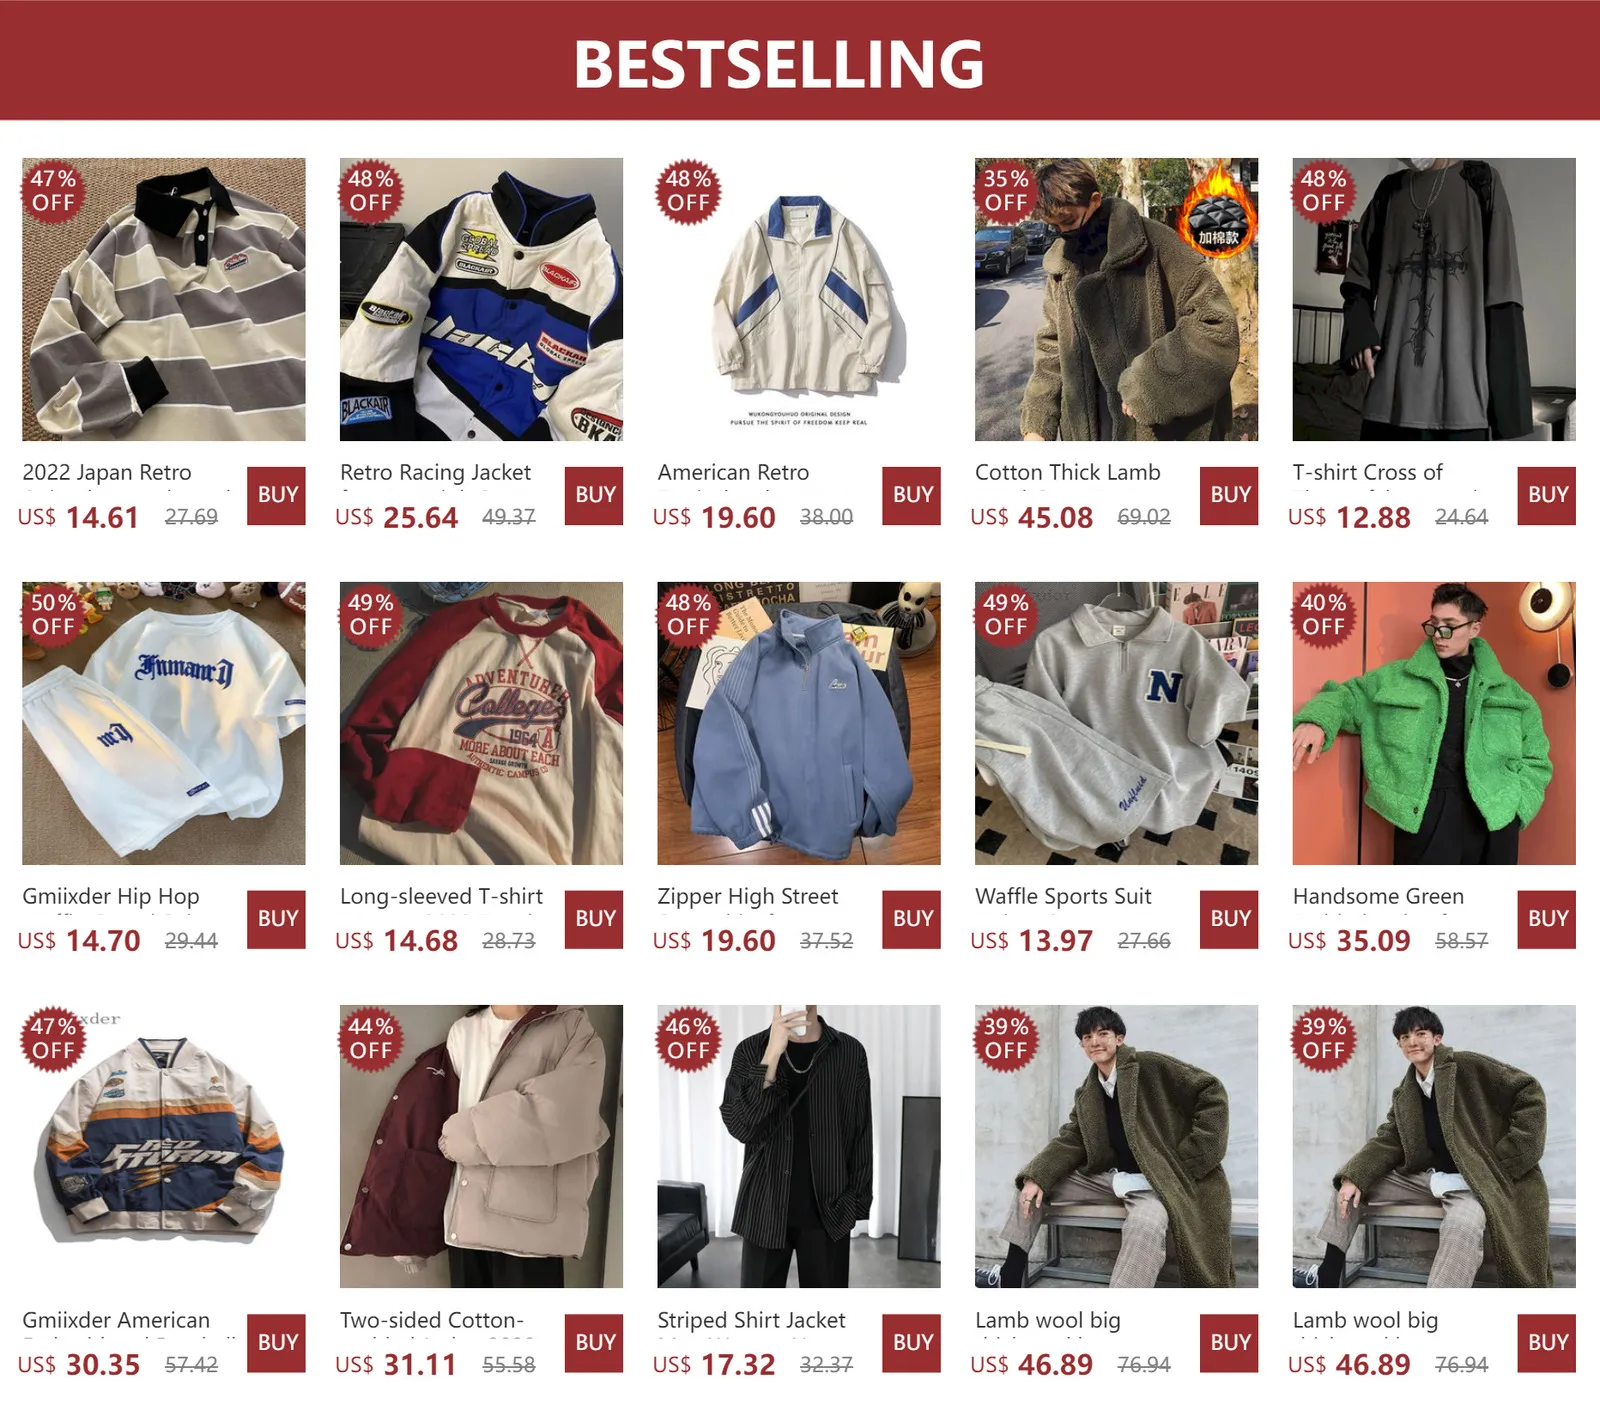Image resolution: width=1600 pixels, height=1416 pixels.
Task: Buy the T-shirt Cross item
Action: 1547,495
